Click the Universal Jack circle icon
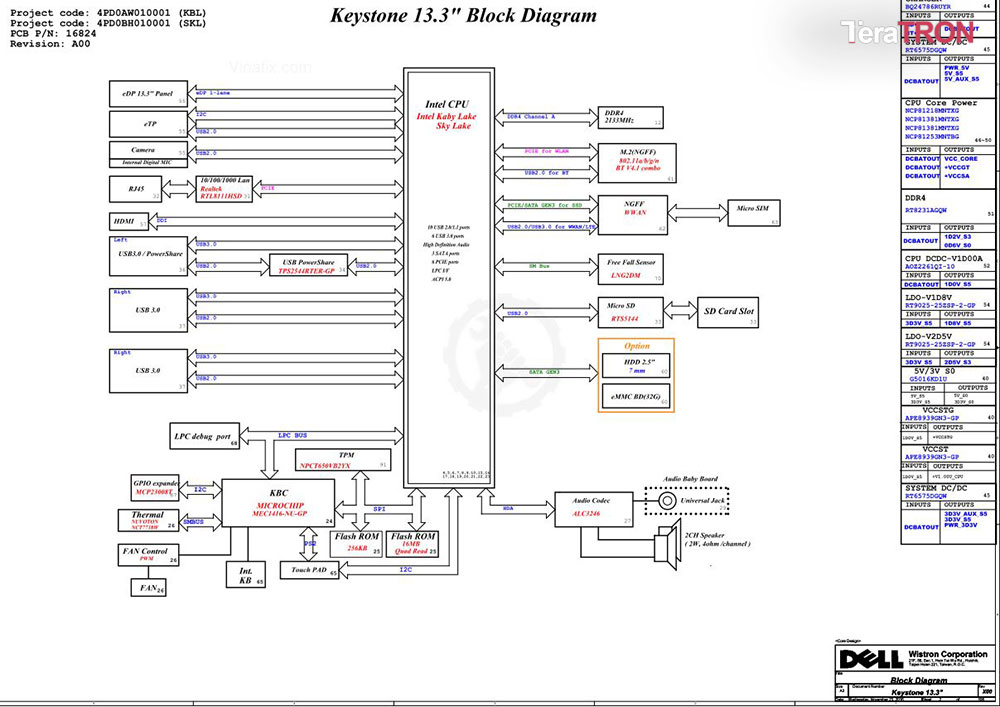The image size is (1000, 707). pos(667,500)
